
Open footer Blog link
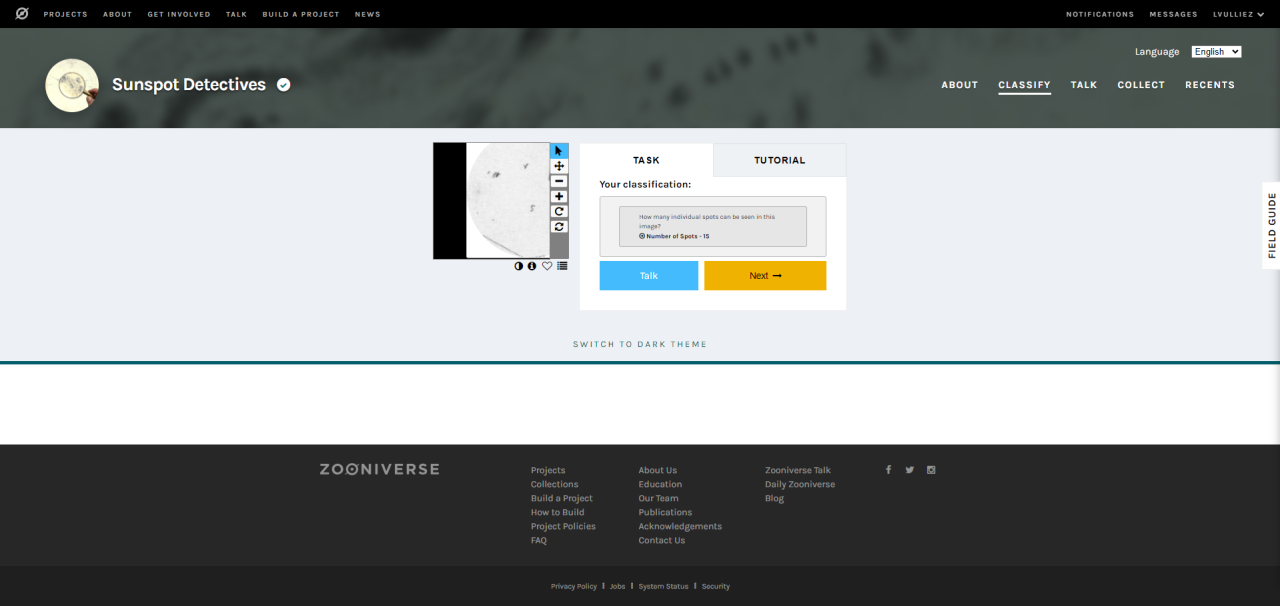point(775,498)
